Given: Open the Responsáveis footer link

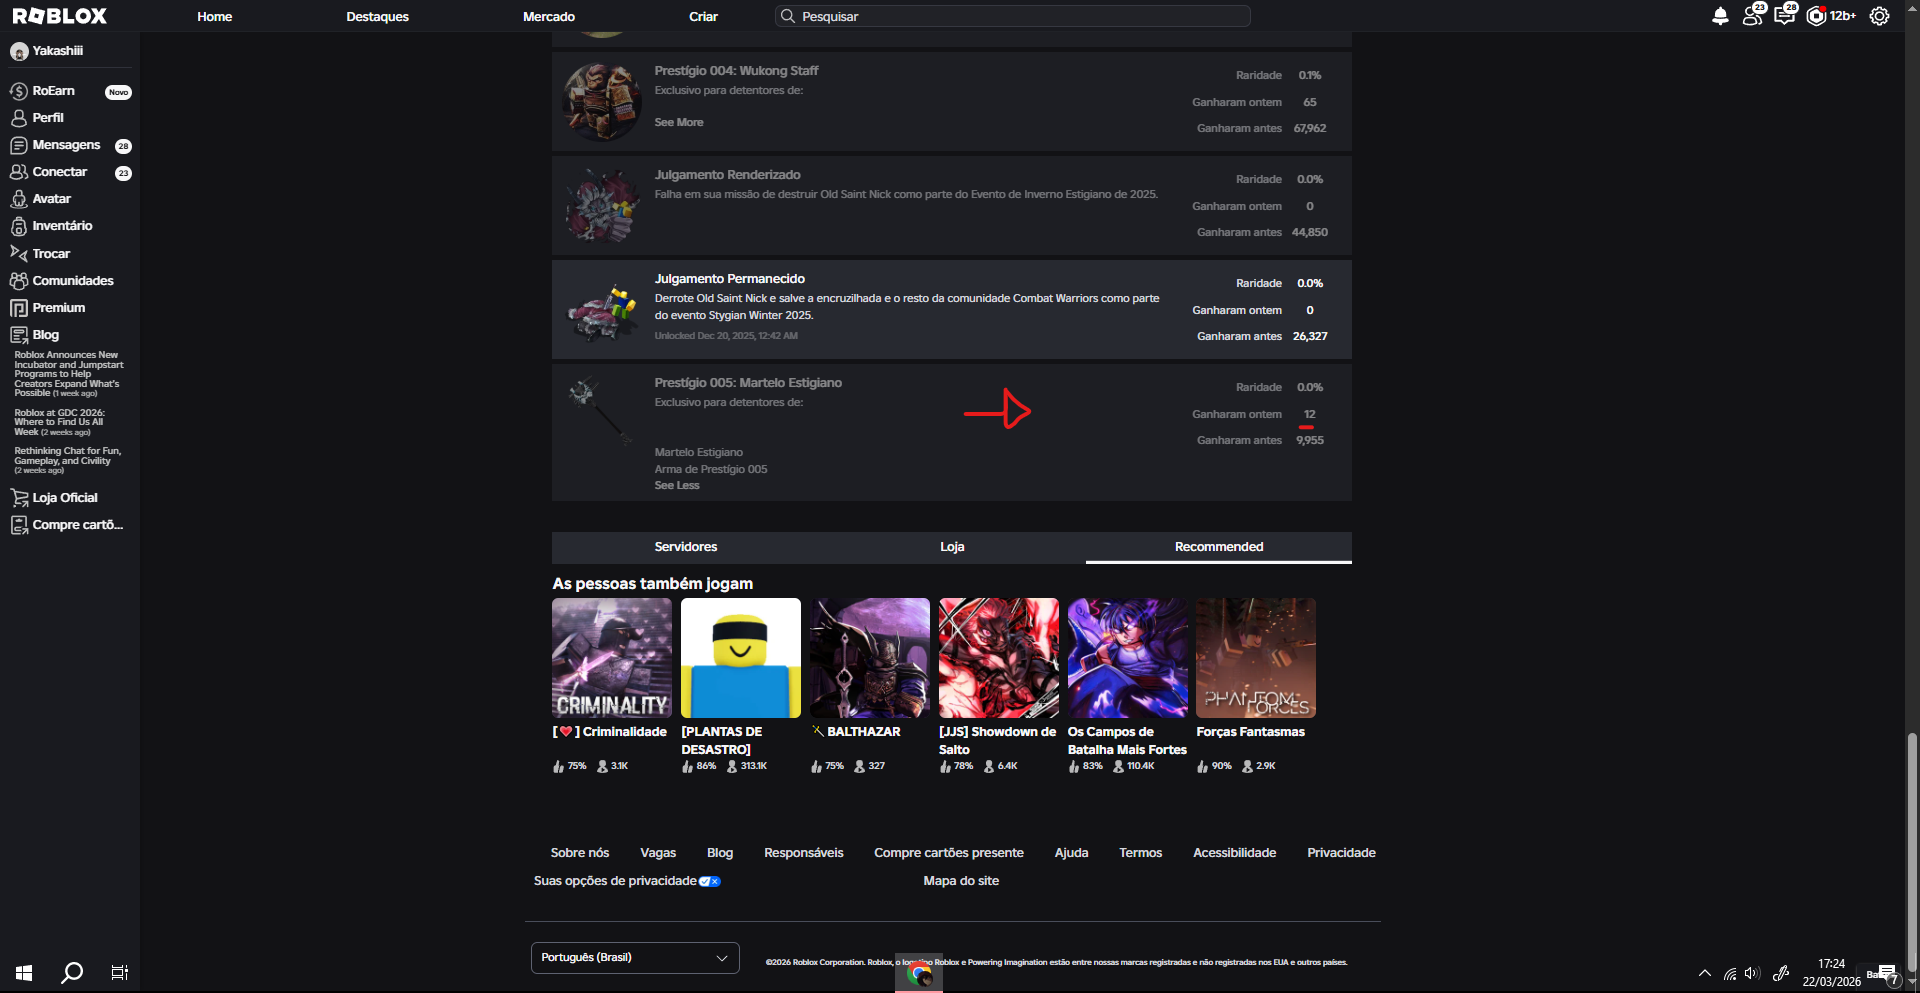Looking at the screenshot, I should pos(804,853).
